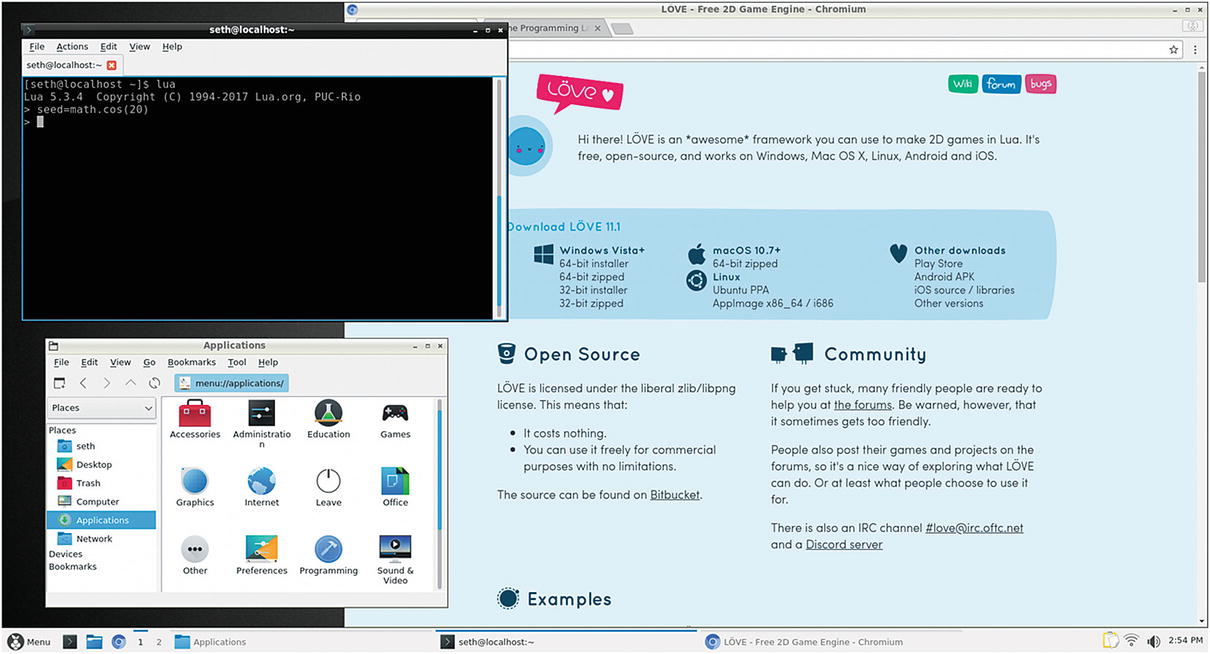This screenshot has height=654, width=1210.
Task: Select Applications in Places sidebar
Action: (x=101, y=520)
